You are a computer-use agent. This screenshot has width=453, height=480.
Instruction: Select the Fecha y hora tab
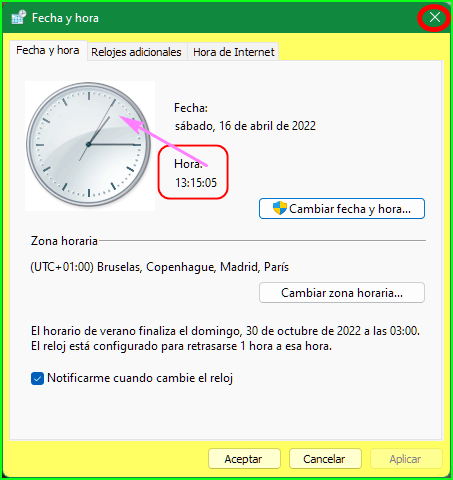[48, 51]
